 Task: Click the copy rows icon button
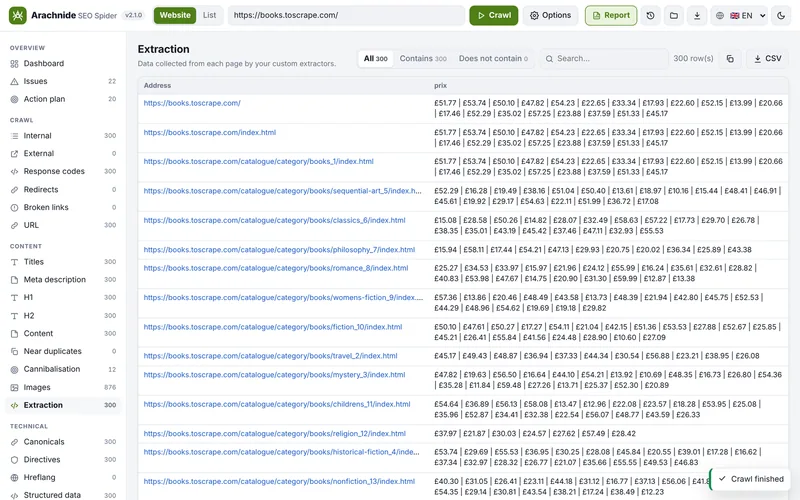coord(730,59)
